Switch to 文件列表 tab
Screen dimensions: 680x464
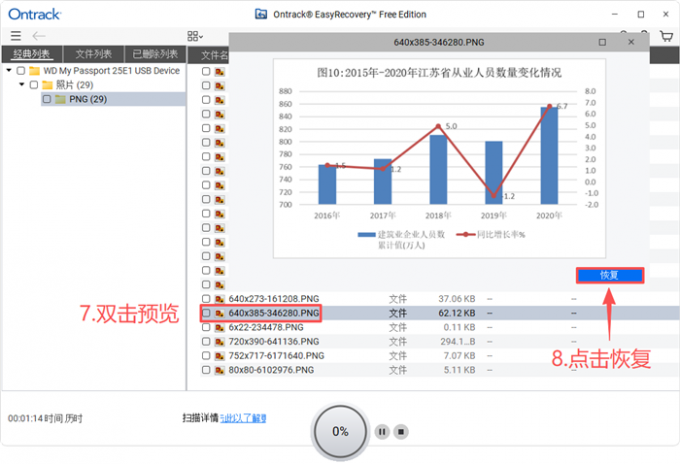click(93, 54)
